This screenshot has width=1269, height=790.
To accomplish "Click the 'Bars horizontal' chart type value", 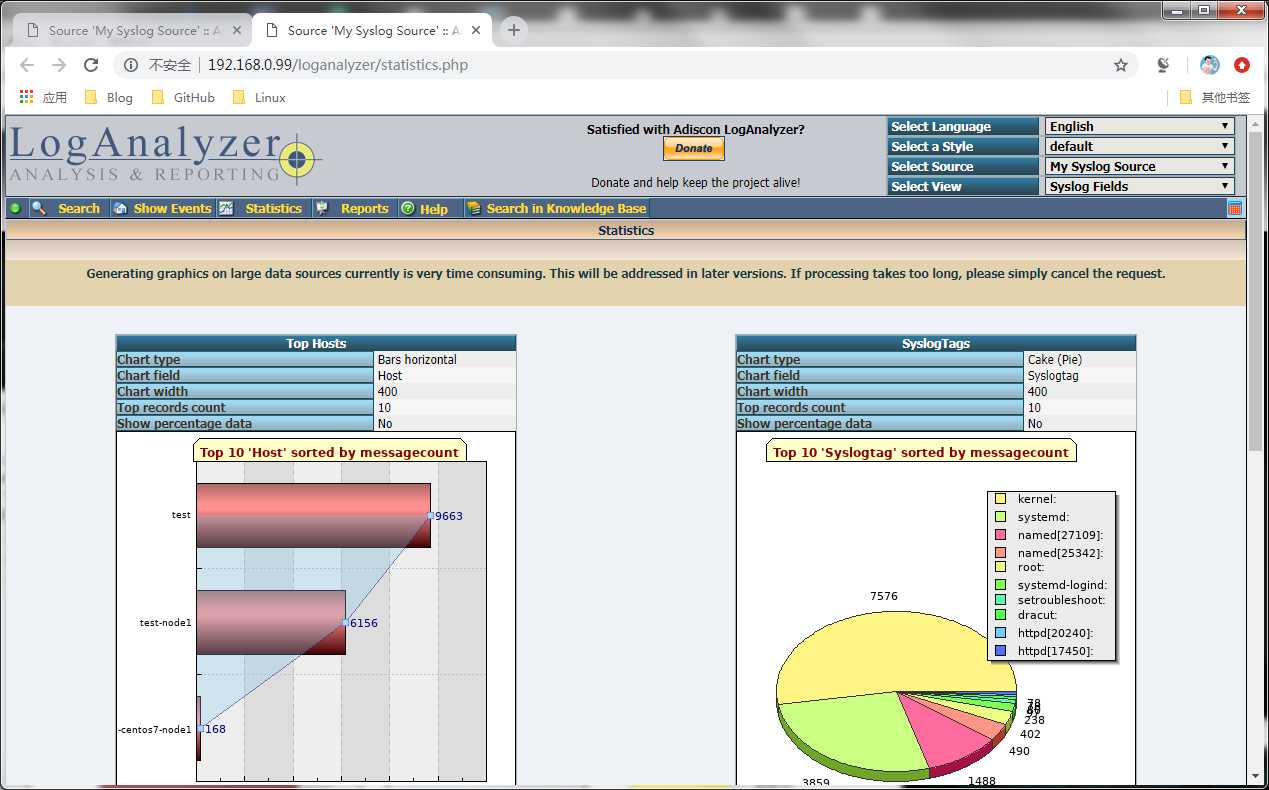I will (x=417, y=359).
